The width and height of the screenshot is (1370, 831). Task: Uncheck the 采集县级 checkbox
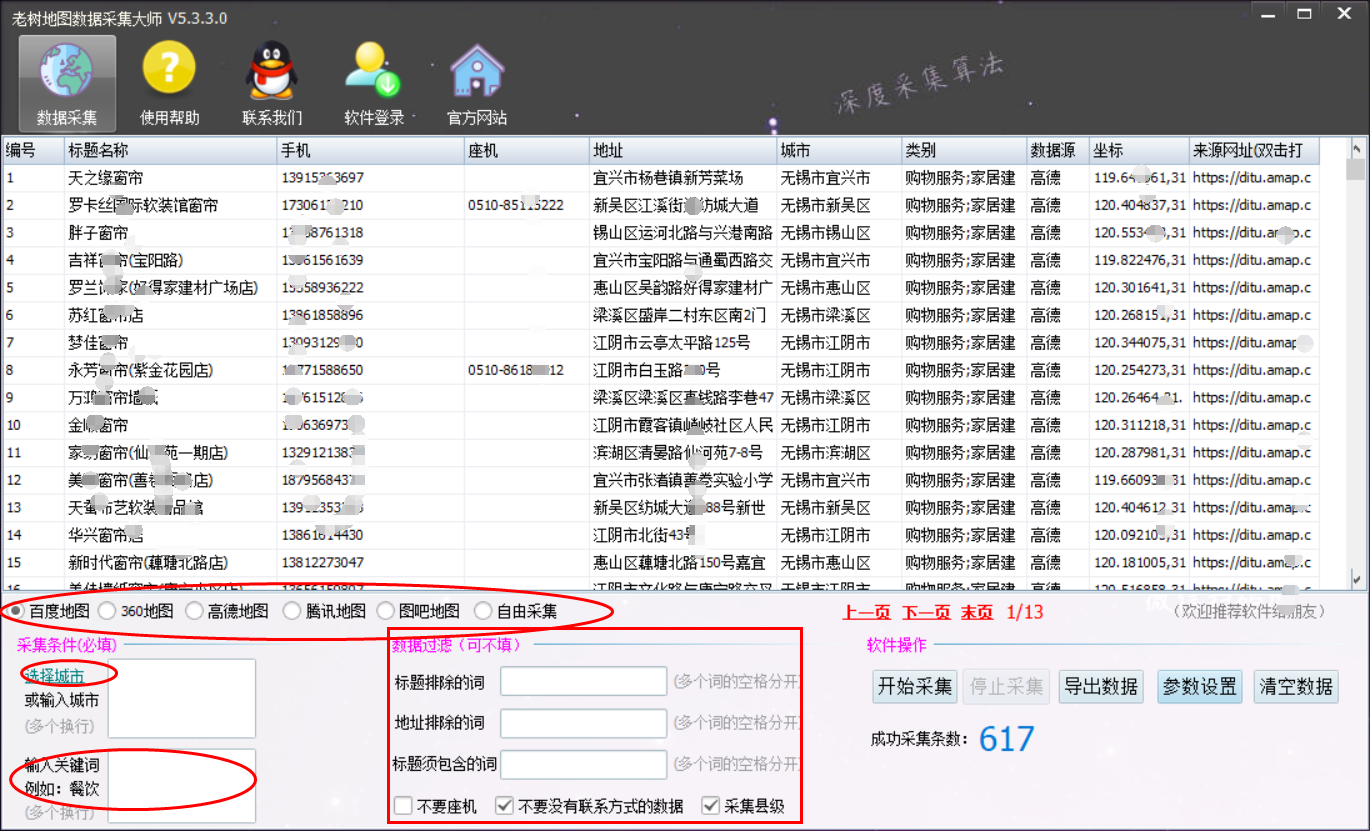(711, 806)
